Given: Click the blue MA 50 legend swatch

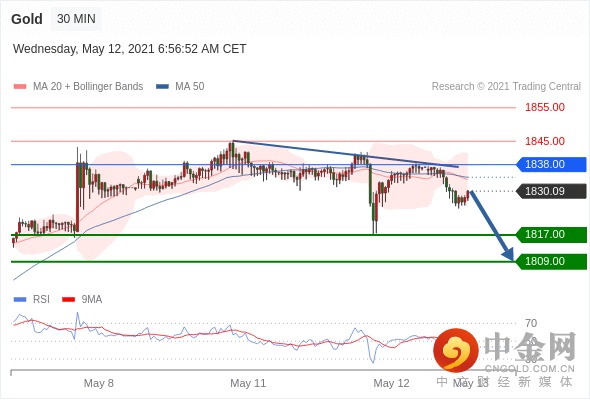Looking at the screenshot, I should (x=162, y=87).
